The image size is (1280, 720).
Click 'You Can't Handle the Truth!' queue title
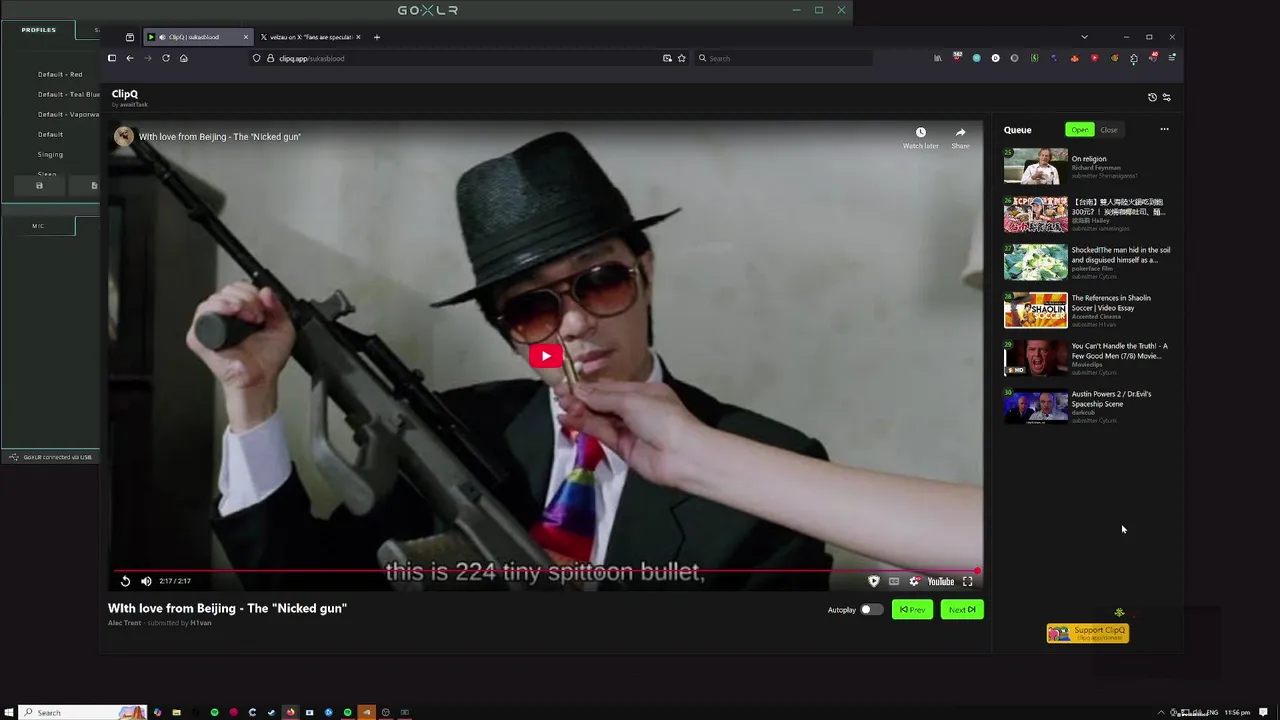pyautogui.click(x=1120, y=351)
